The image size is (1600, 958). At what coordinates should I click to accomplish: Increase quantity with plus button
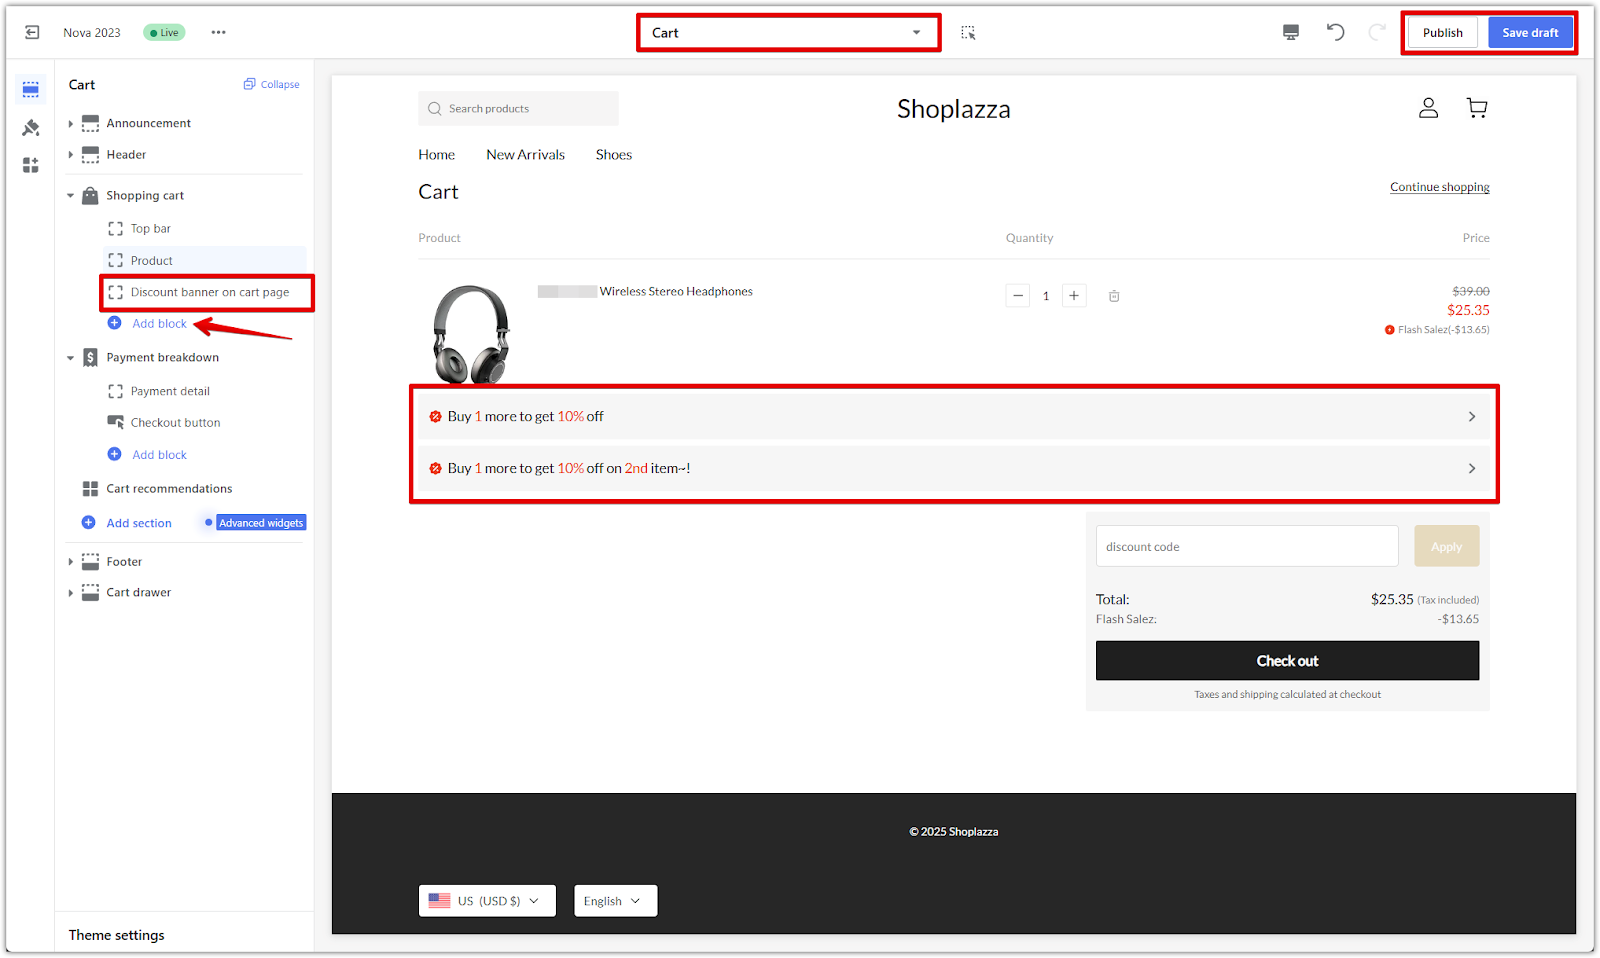coord(1074,296)
